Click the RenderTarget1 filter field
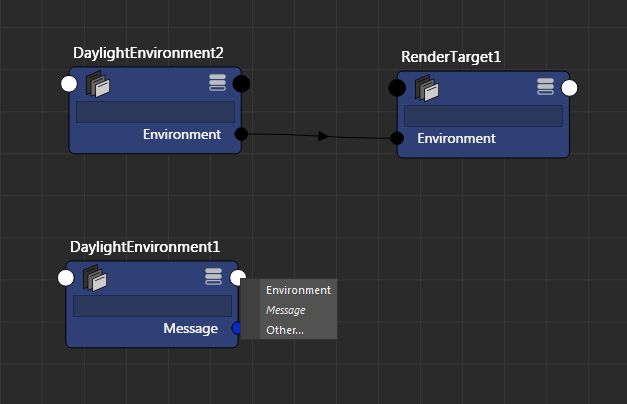 pyautogui.click(x=483, y=116)
